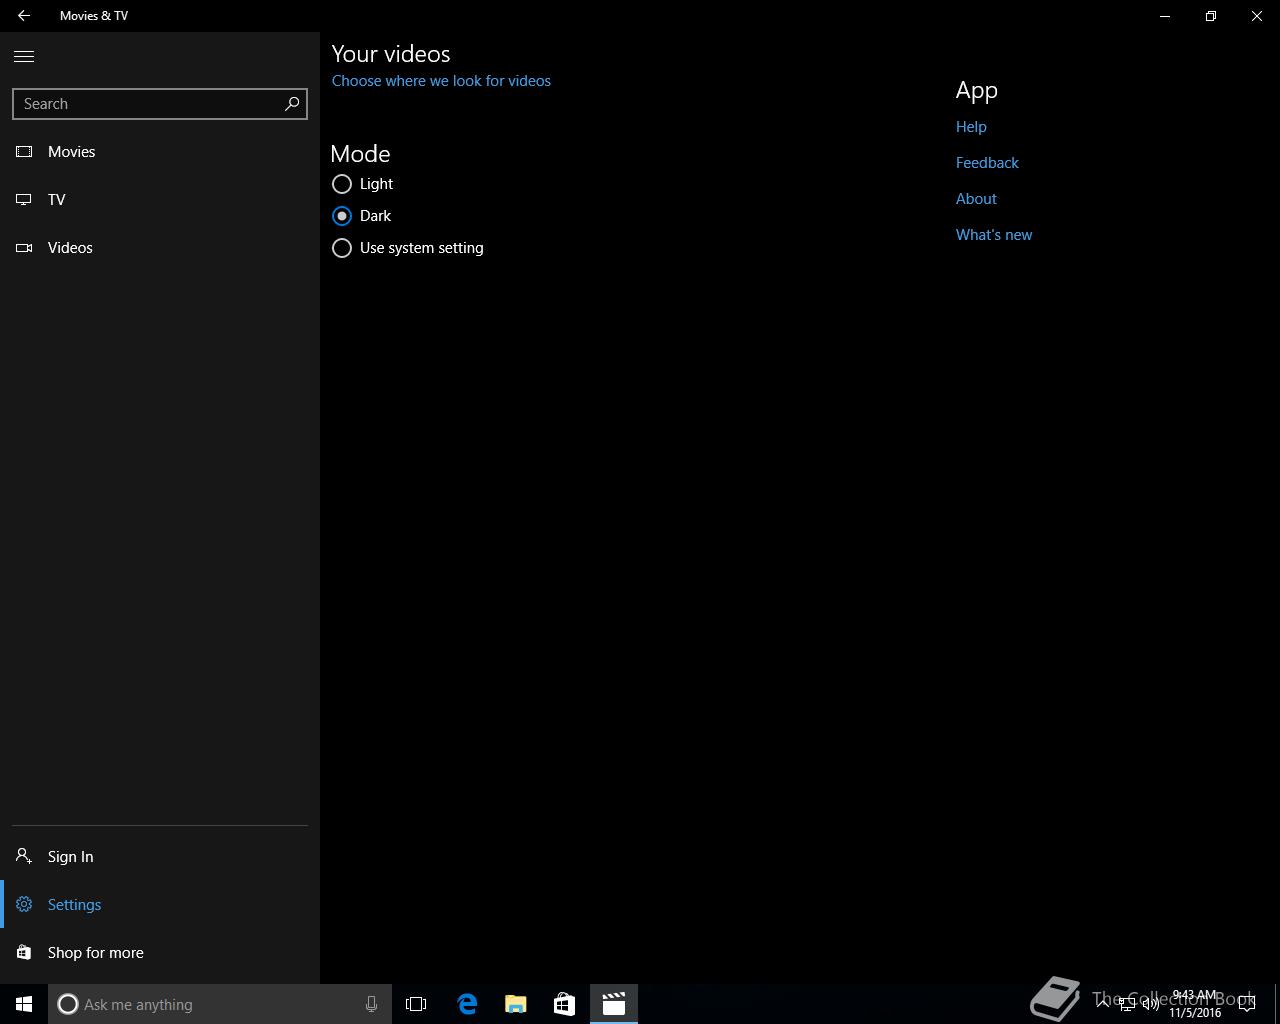Restore down the Movies & TV window
Viewport: 1280px width, 1024px height.
tap(1211, 16)
